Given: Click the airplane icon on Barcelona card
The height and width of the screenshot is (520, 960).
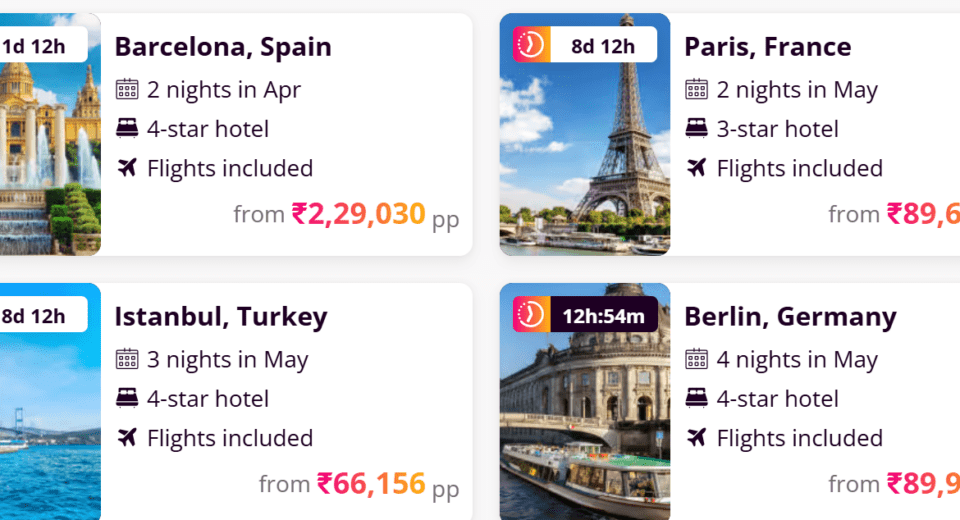Looking at the screenshot, I should (x=127, y=168).
